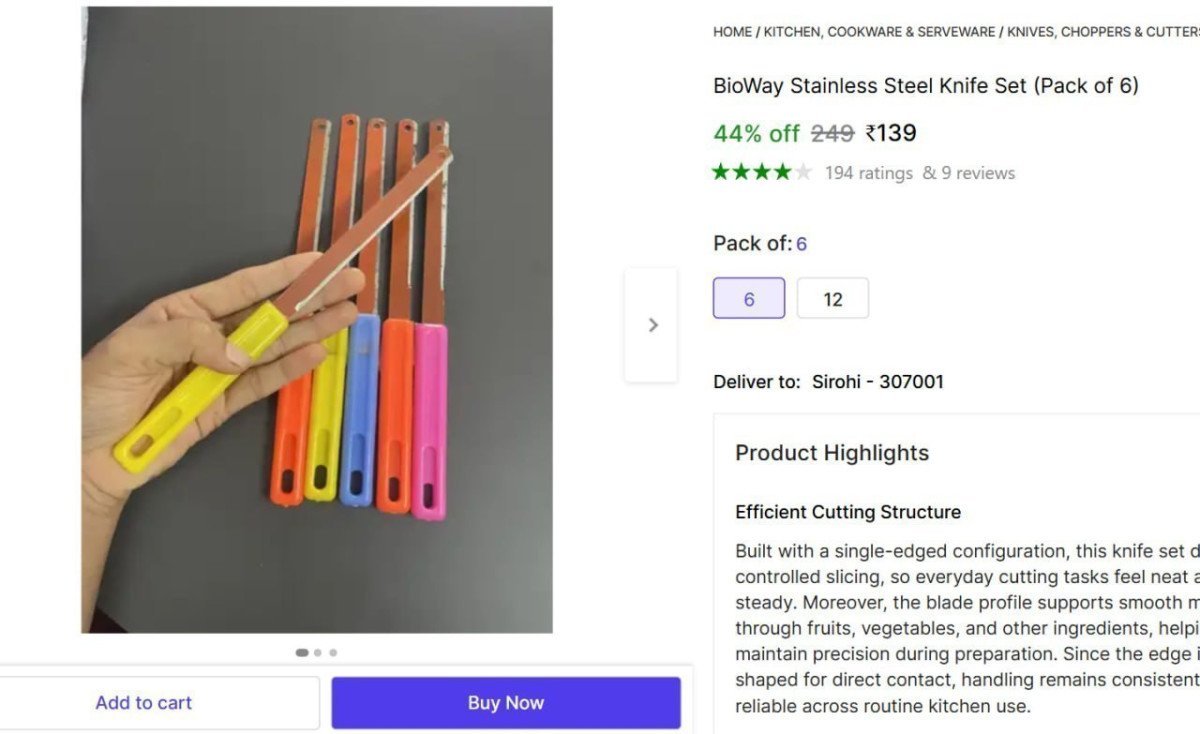Click the first carousel dot indicator
The width and height of the screenshot is (1200, 734).
tap(301, 651)
